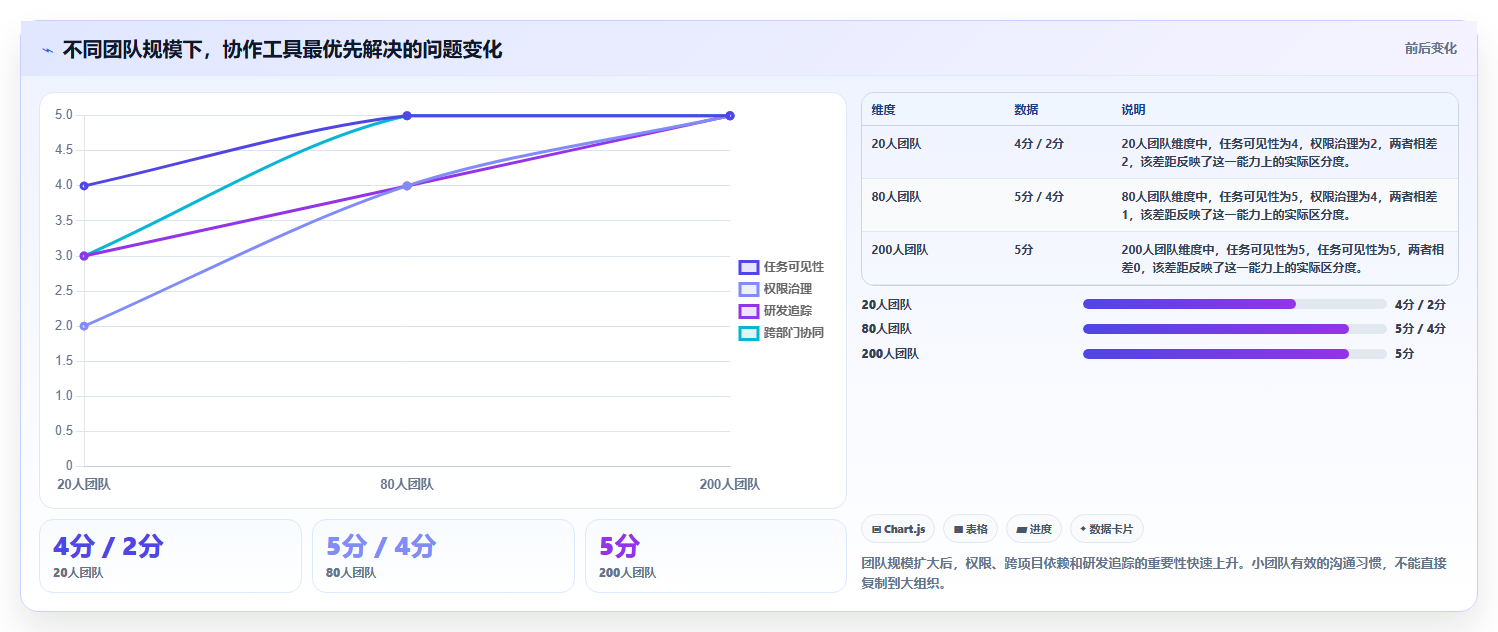The height and width of the screenshot is (632, 1498).
Task: Click the 20人团队 progress bar
Action: (x=1234, y=304)
